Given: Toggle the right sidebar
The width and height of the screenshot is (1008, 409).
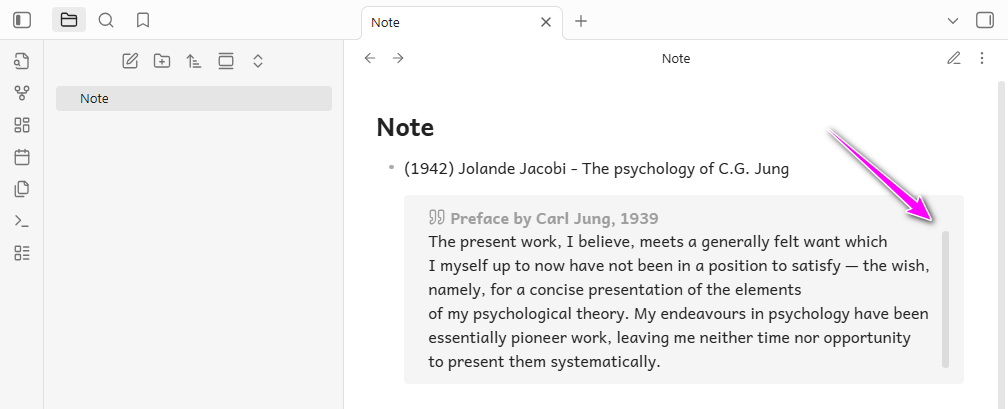Looking at the screenshot, I should tap(984, 20).
